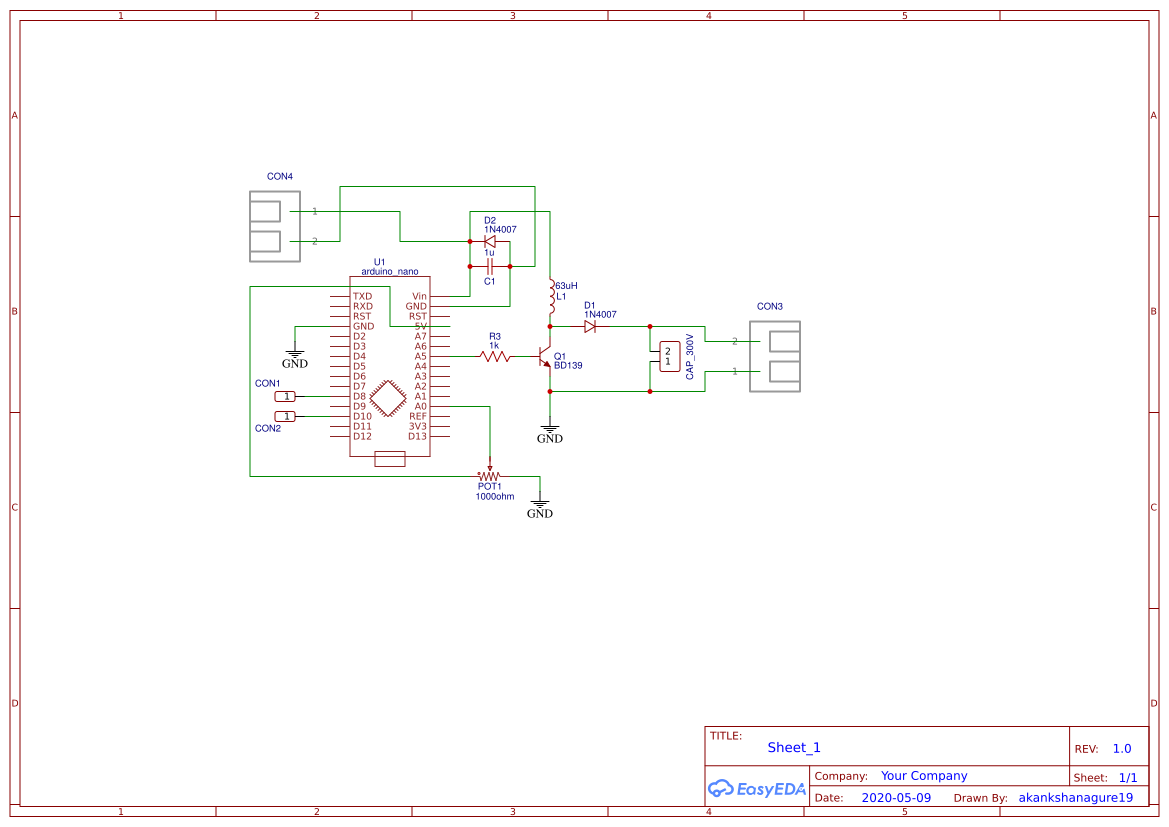This screenshot has height=827, width=1169.
Task: Click the GND symbol next to the potentiometer
Action: coord(540,509)
